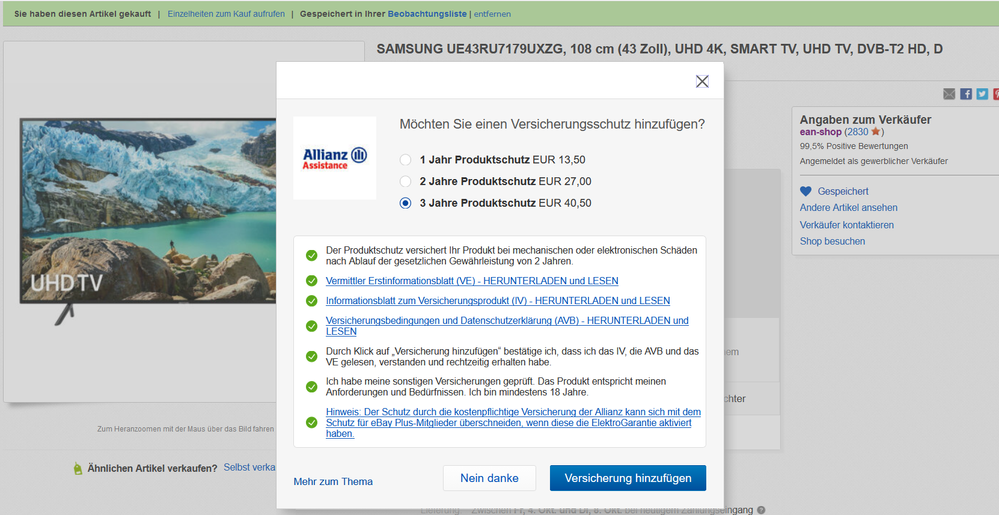Click the Pinterest share icon
Viewport: 999px width, 515px height.
coord(996,94)
